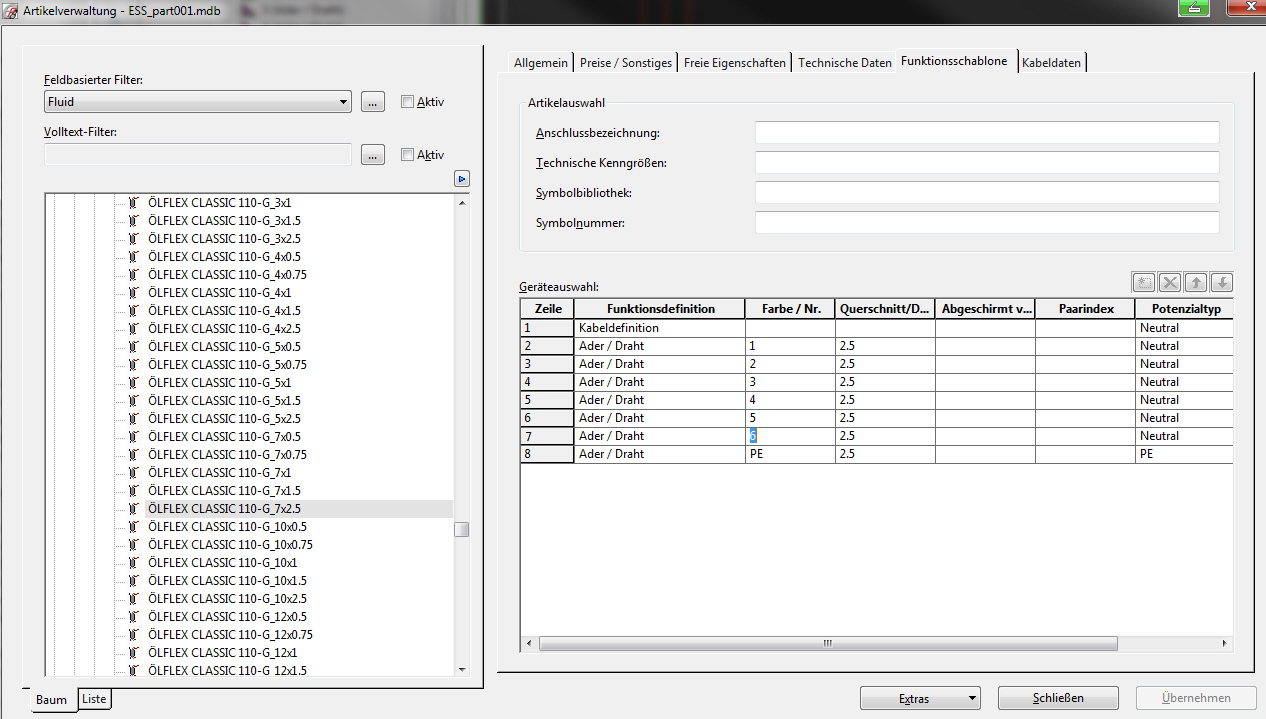Click the Symbolbibliothek input field
This screenshot has height=719, width=1266.
987,192
